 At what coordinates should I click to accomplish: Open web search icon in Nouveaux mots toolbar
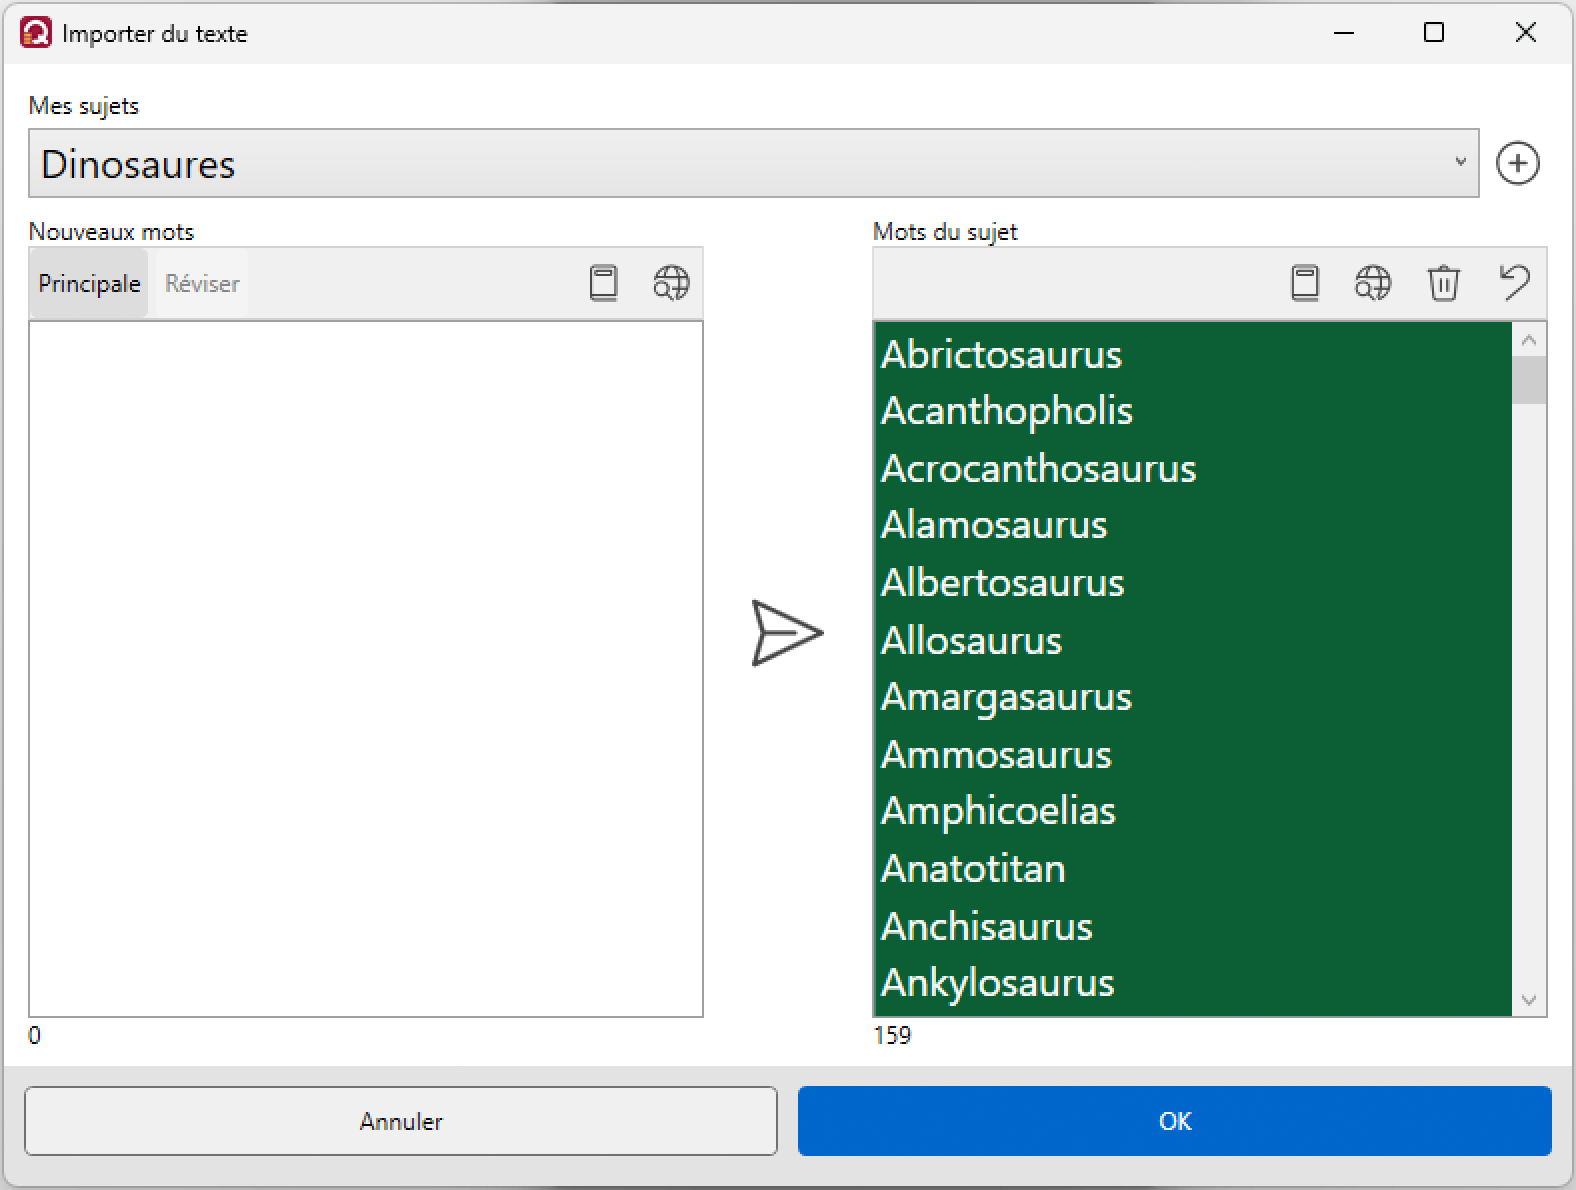[671, 284]
